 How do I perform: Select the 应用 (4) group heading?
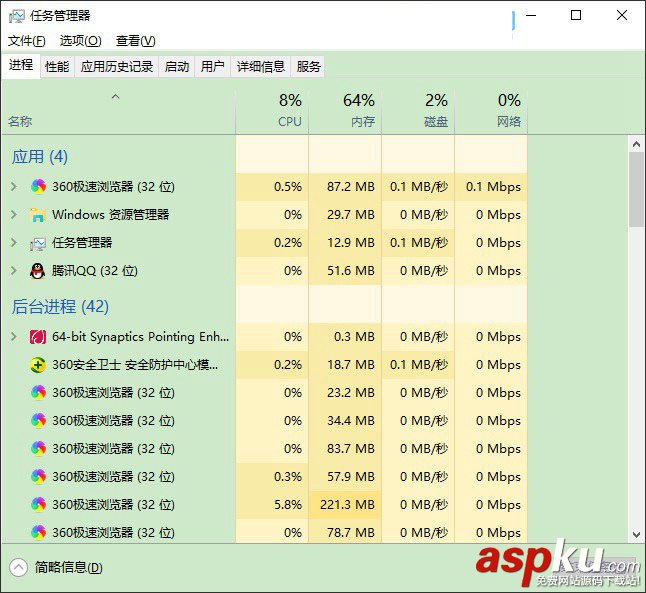pyautogui.click(x=40, y=157)
